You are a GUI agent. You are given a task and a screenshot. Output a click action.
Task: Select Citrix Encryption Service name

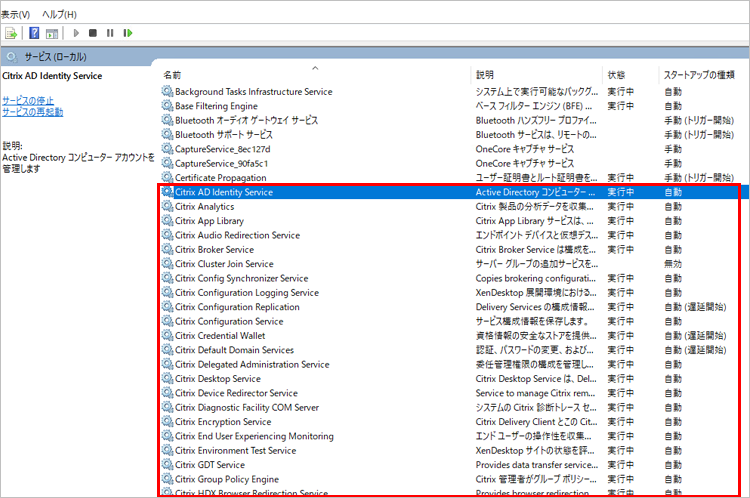tap(223, 422)
